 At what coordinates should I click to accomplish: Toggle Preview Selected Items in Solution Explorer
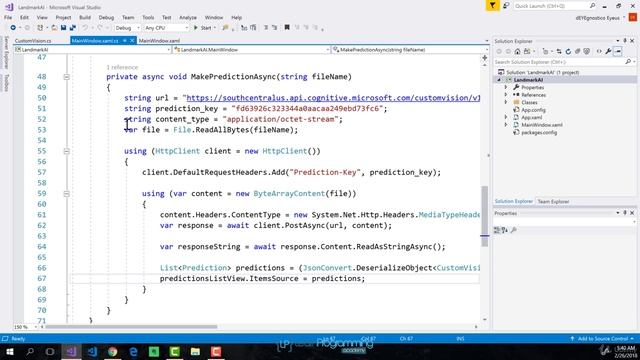point(618,51)
